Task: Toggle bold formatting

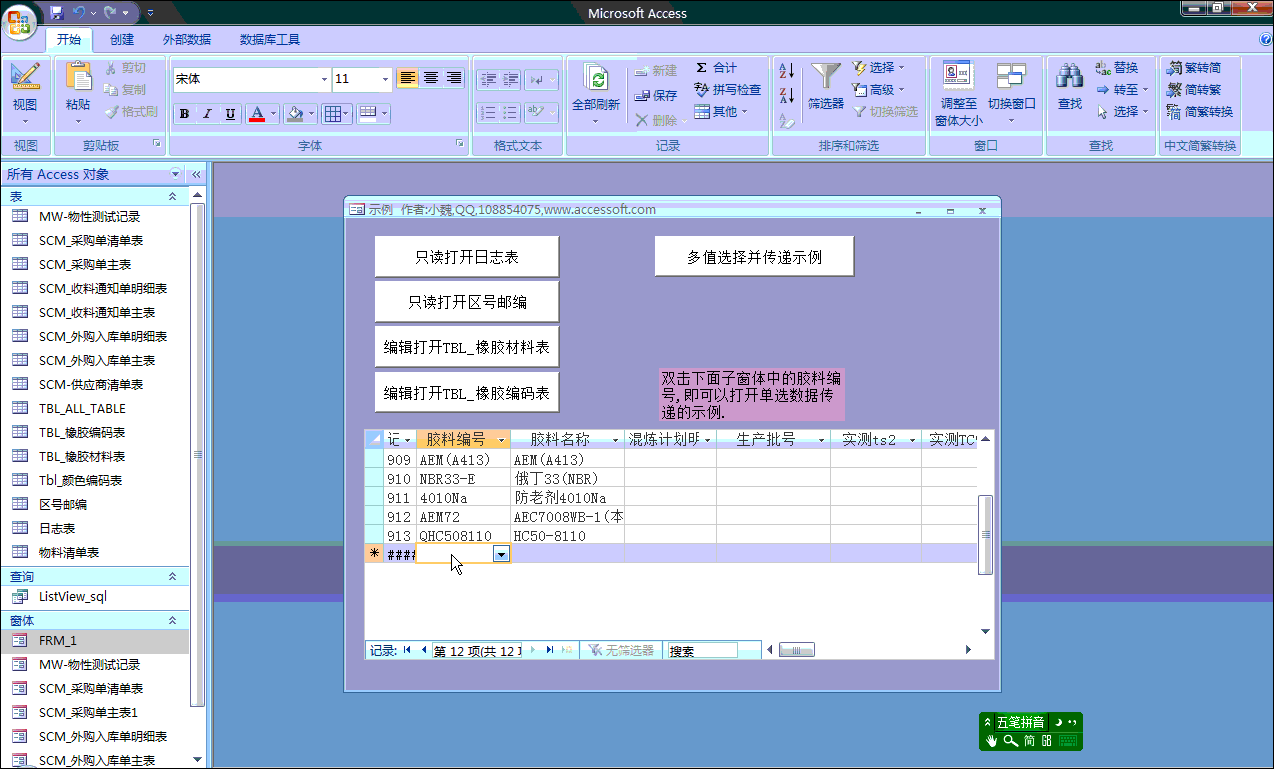Action: pyautogui.click(x=184, y=114)
